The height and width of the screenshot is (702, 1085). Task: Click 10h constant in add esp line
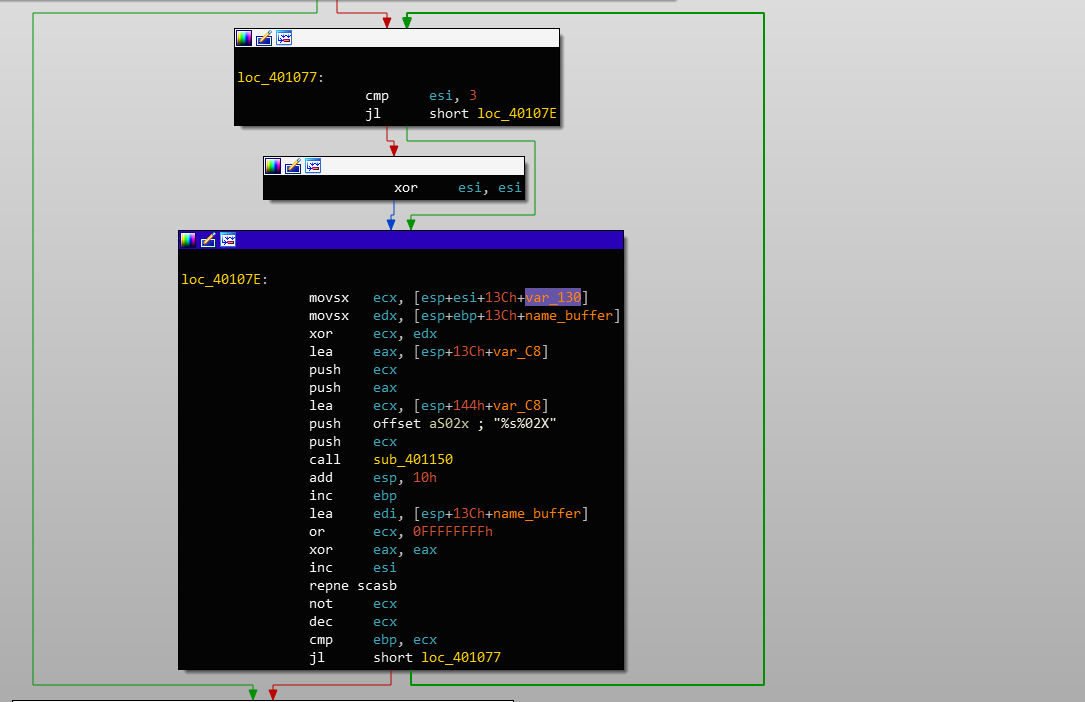click(425, 477)
